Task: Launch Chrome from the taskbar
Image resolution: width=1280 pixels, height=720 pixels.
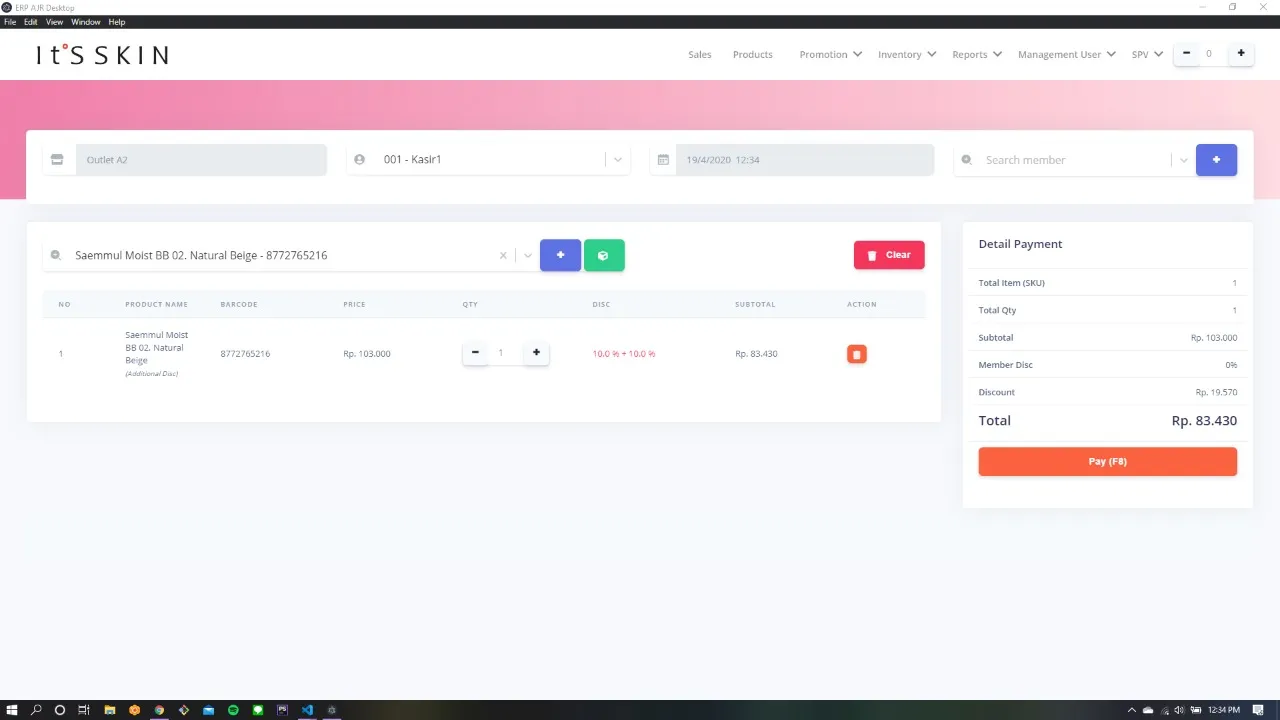Action: [x=159, y=710]
